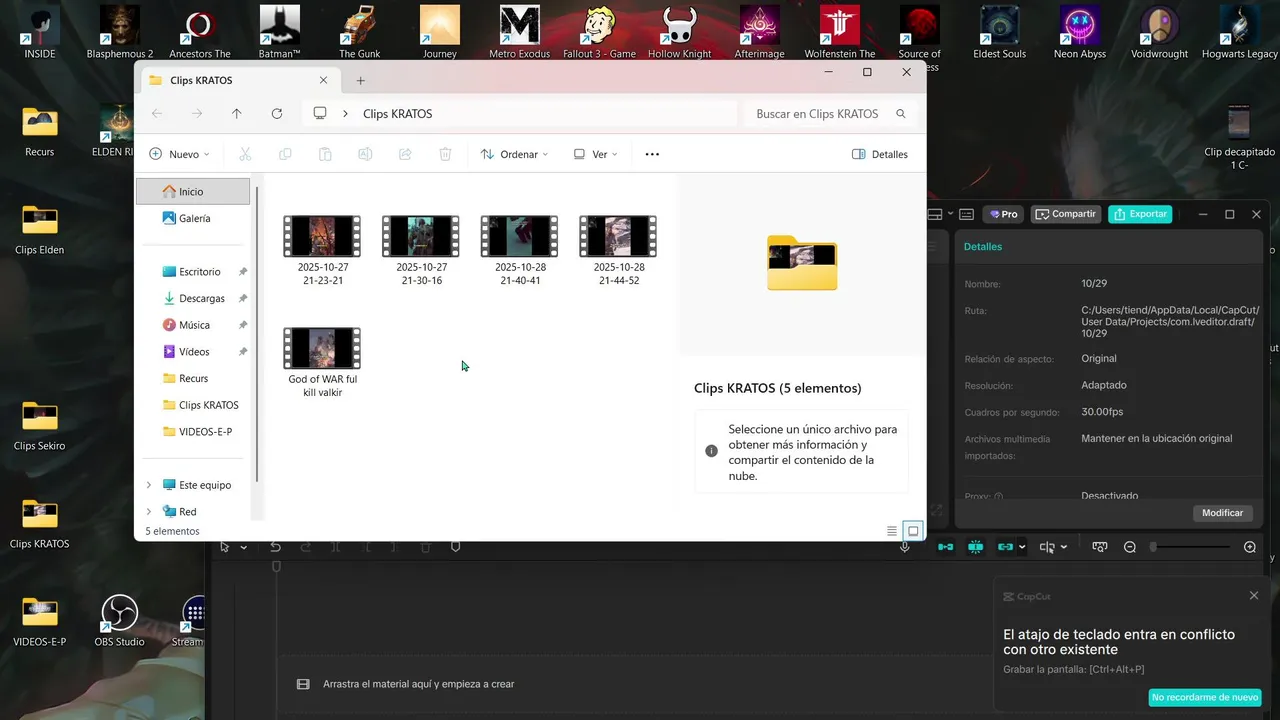The height and width of the screenshot is (720, 1280).
Task: Click the Modificar button in Detalles panel
Action: point(1222,512)
